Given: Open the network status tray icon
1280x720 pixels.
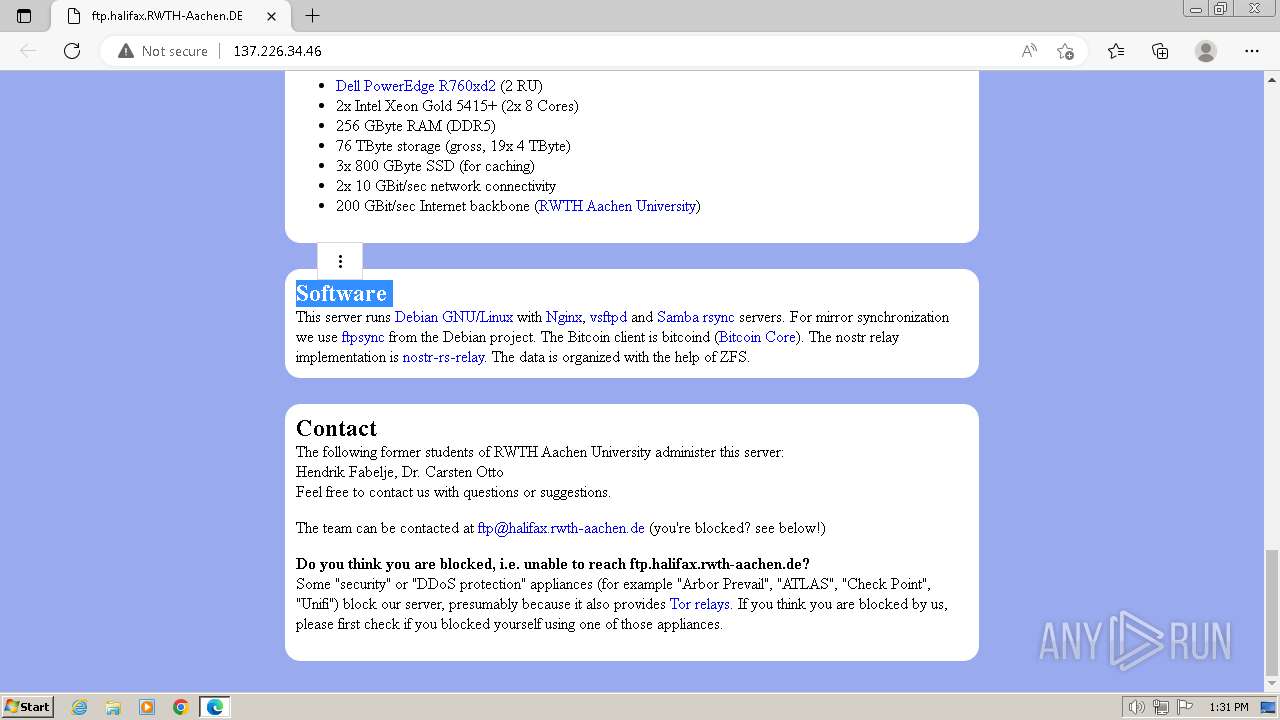Looking at the screenshot, I should click(1161, 707).
